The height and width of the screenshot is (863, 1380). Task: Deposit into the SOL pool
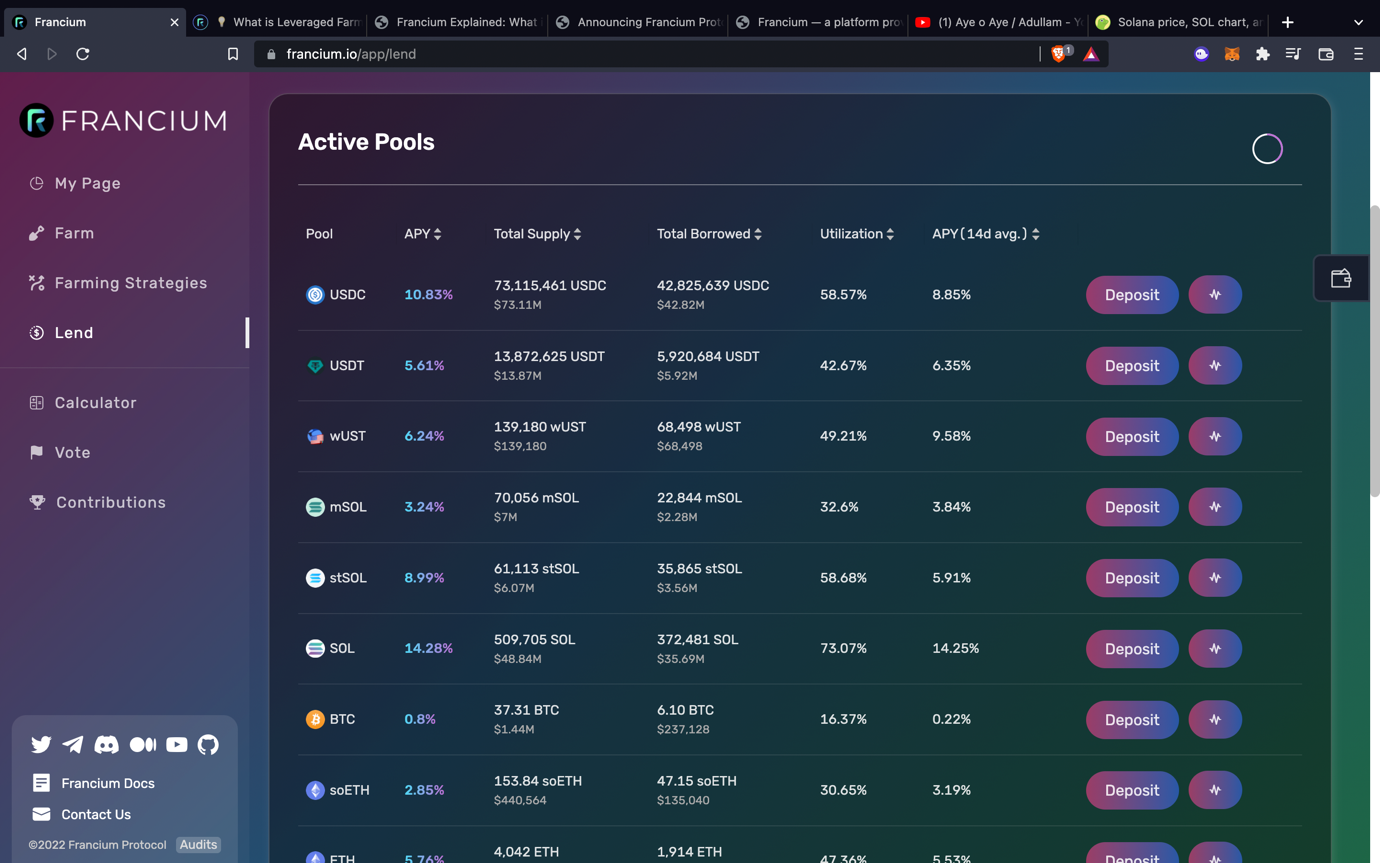(x=1132, y=649)
